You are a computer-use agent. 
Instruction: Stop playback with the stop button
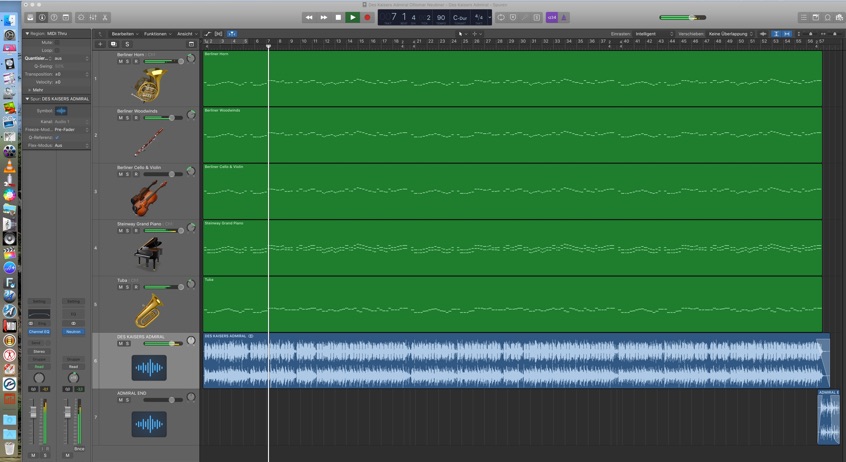(x=338, y=17)
